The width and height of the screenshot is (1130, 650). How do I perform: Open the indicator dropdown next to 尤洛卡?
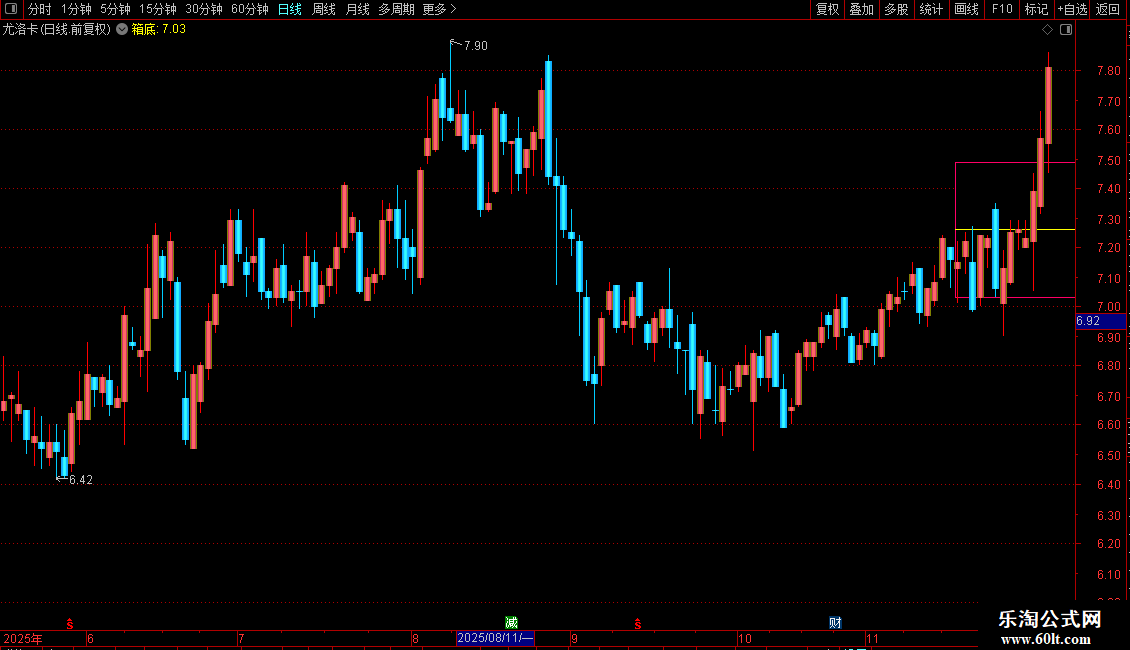coord(122,30)
